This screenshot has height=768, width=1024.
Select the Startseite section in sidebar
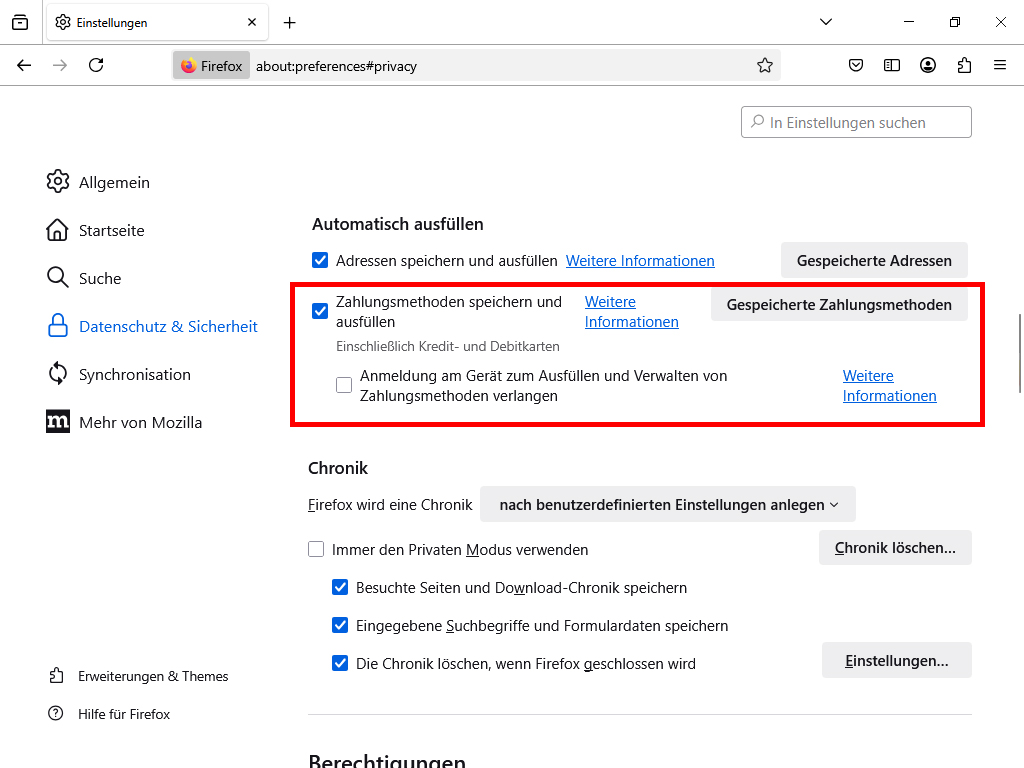tap(112, 230)
